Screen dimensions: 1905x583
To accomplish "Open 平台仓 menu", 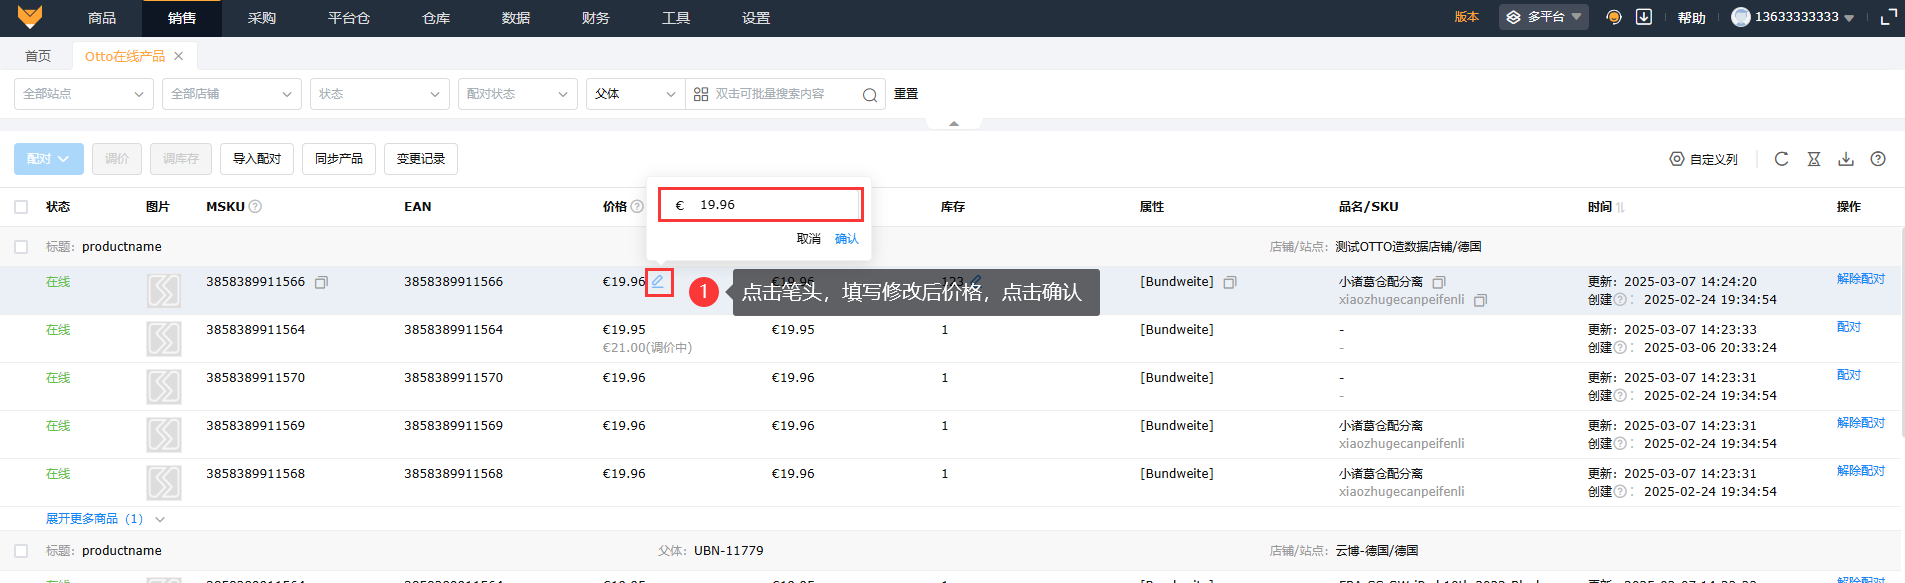I will [x=349, y=18].
